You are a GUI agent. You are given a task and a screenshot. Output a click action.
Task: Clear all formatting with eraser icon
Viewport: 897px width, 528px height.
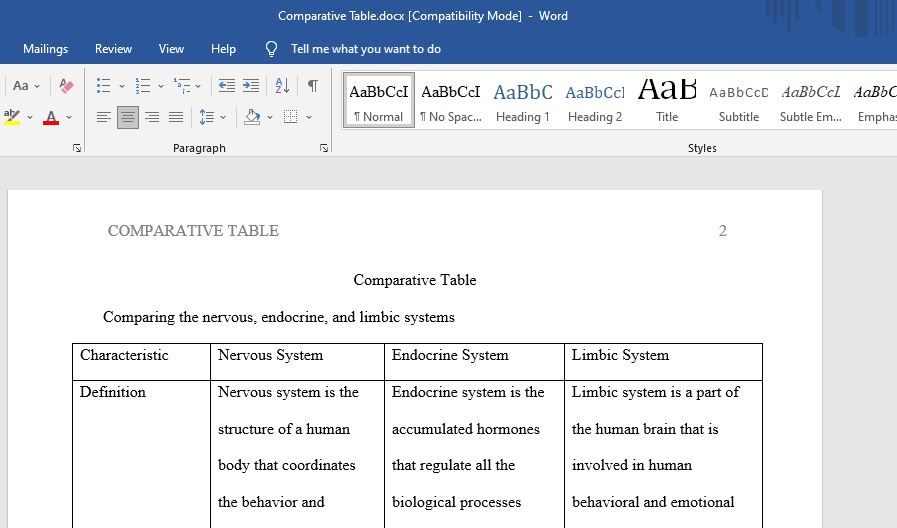pyautogui.click(x=66, y=86)
